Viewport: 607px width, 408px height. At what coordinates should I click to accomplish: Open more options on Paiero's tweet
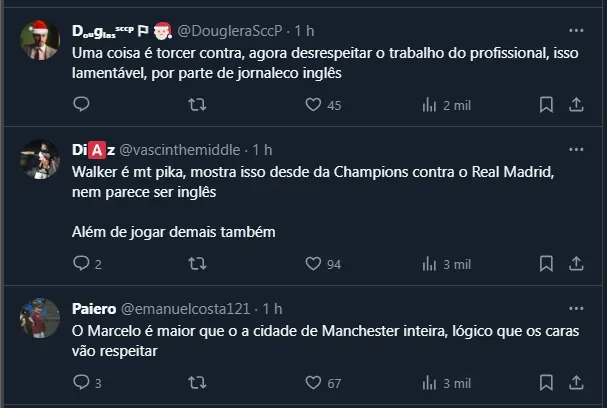(576, 307)
